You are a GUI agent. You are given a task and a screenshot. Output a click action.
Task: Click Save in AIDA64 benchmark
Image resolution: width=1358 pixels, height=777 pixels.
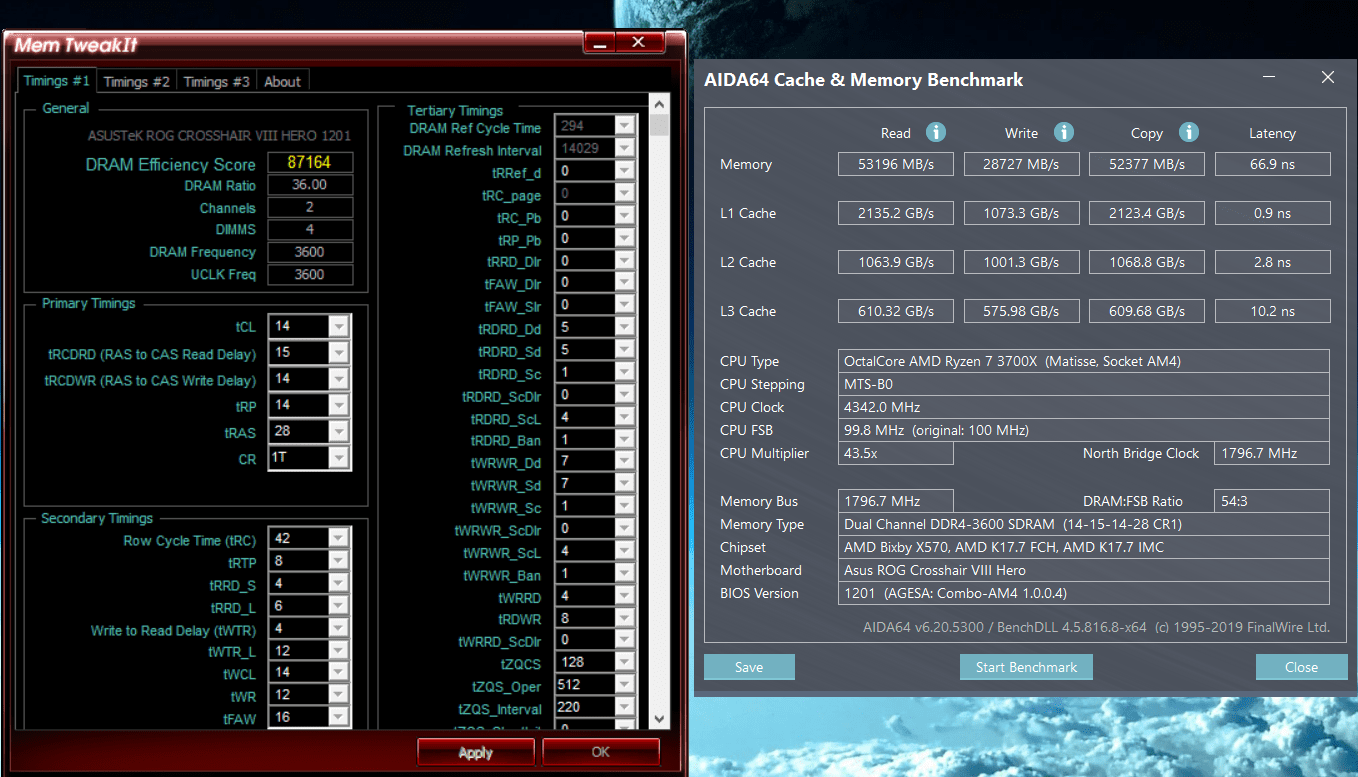pyautogui.click(x=749, y=667)
